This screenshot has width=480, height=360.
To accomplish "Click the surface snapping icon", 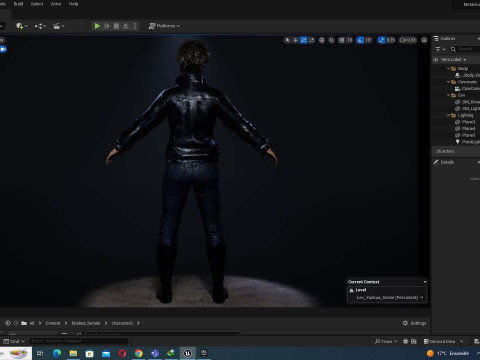I will coord(331,40).
